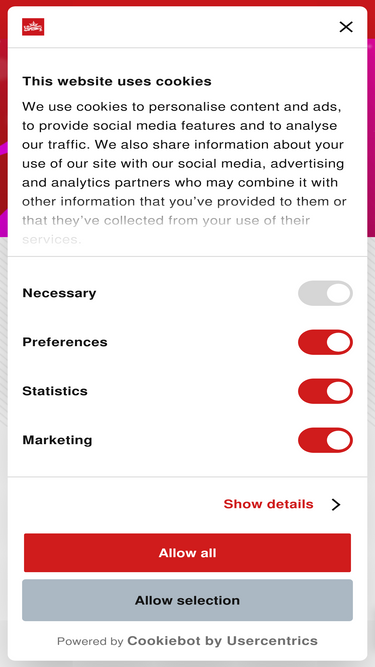Select the Preferences category label
This screenshot has height=667, width=375.
tap(65, 342)
